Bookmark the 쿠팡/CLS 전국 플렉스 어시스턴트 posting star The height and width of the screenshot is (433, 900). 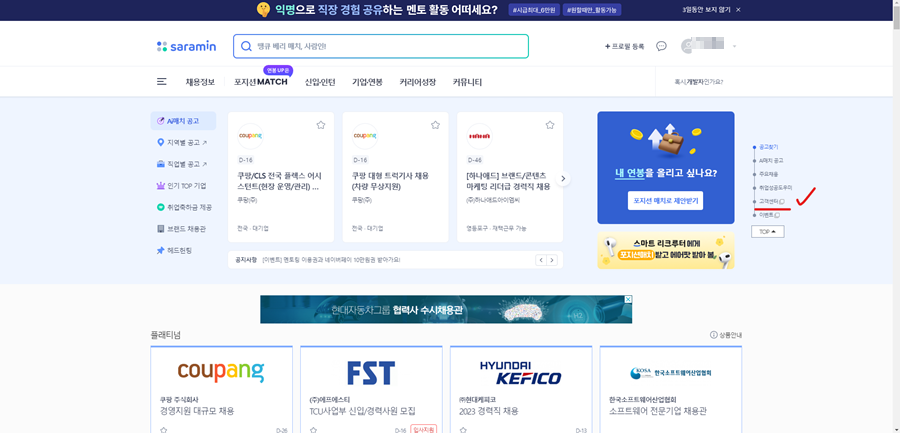(x=321, y=125)
